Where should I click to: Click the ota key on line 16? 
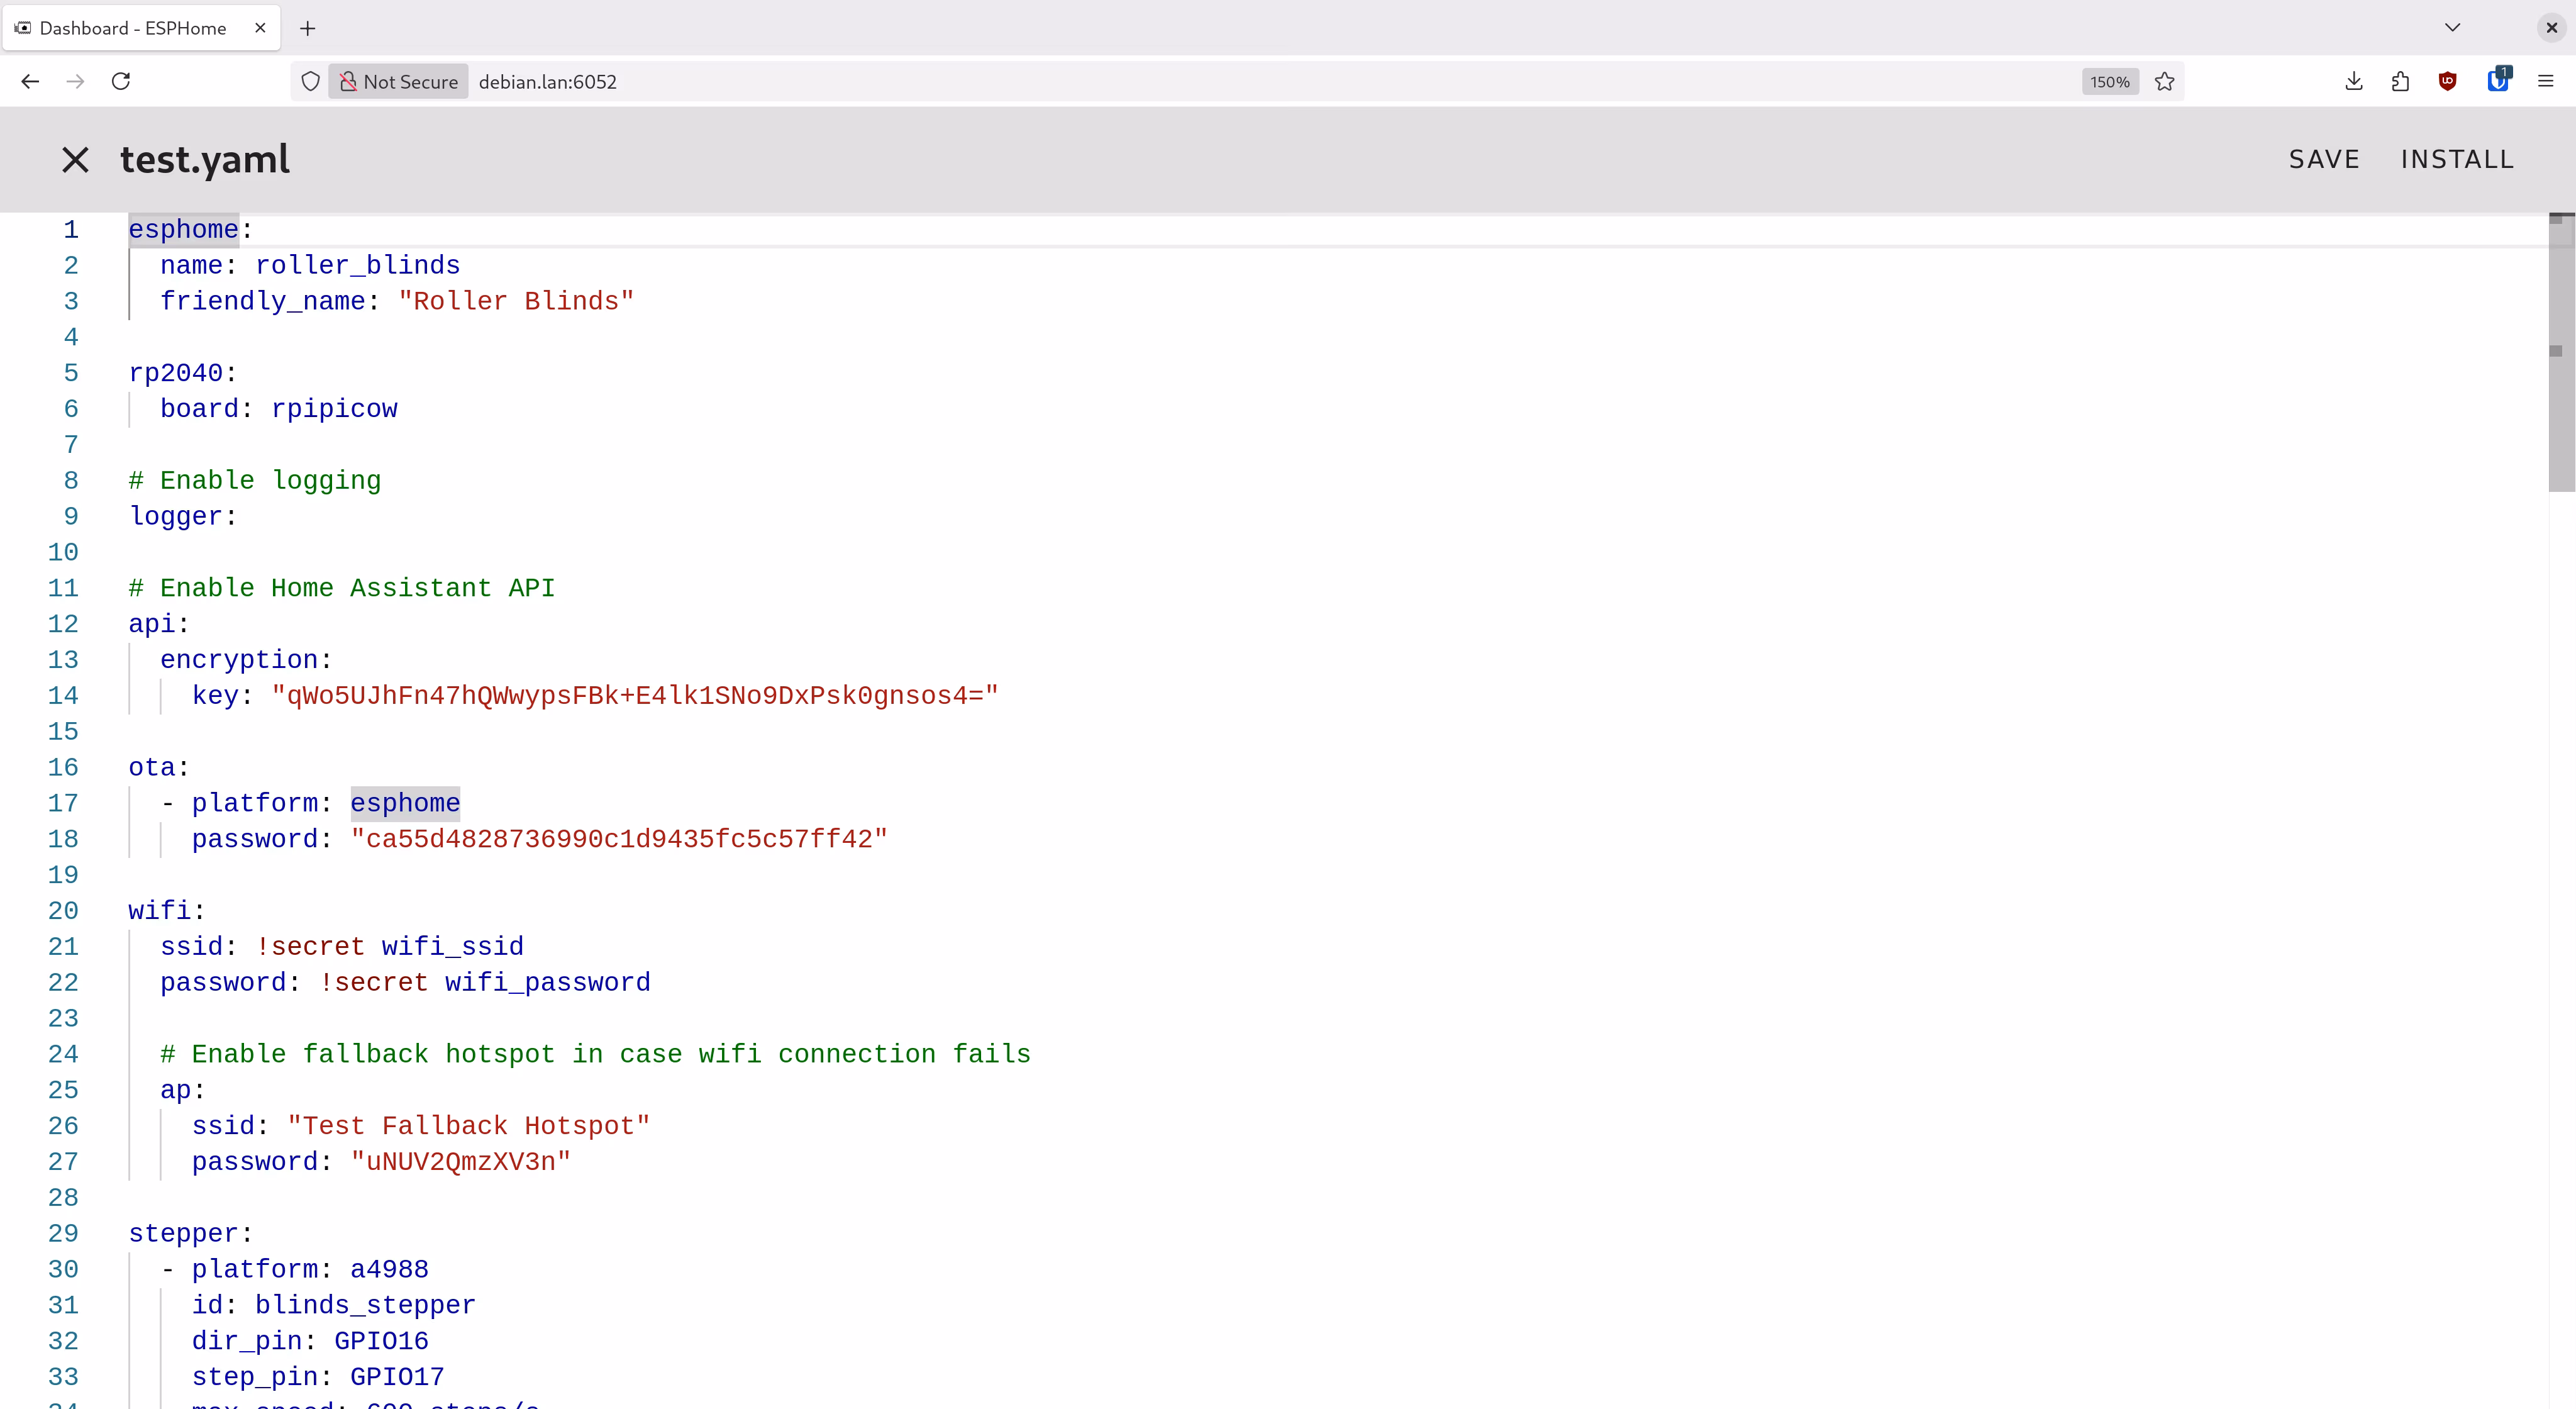pyautogui.click(x=152, y=768)
